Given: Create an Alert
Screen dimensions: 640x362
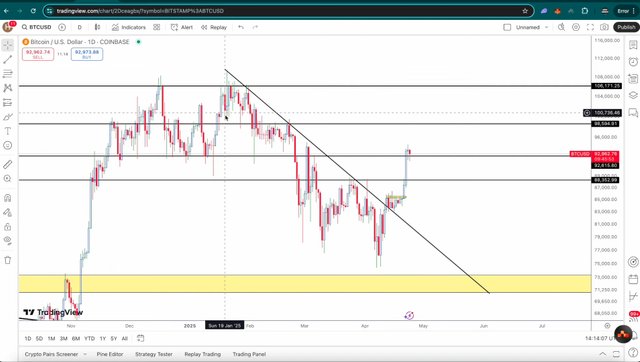Looking at the screenshot, I should click(182, 27).
